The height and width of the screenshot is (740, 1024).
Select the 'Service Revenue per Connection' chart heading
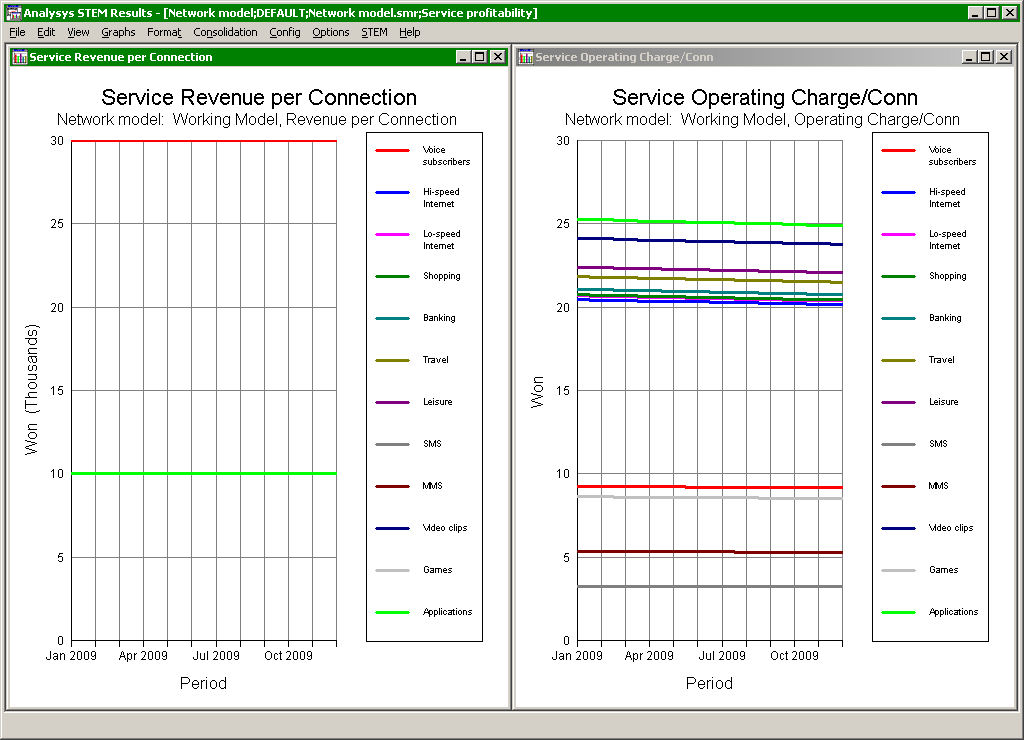coord(259,97)
